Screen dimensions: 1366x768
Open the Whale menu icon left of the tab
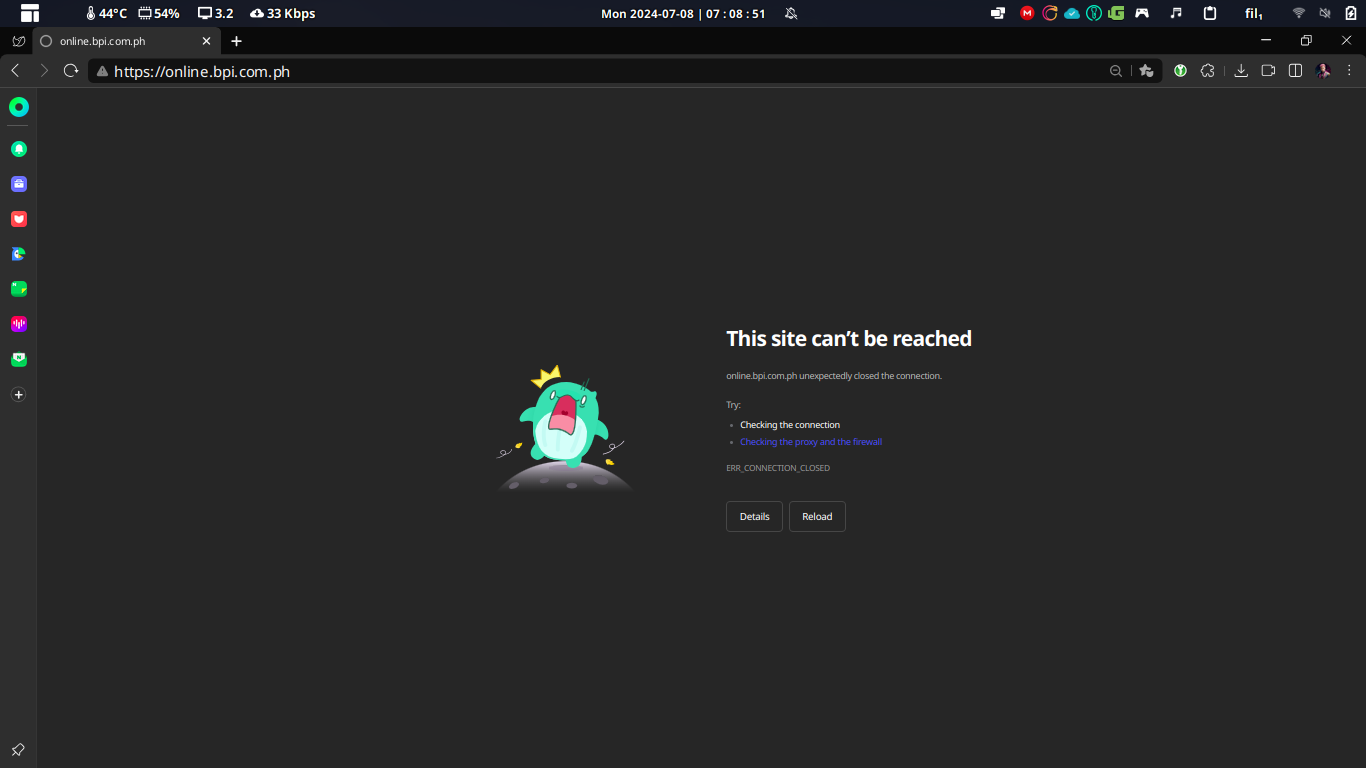(18, 41)
